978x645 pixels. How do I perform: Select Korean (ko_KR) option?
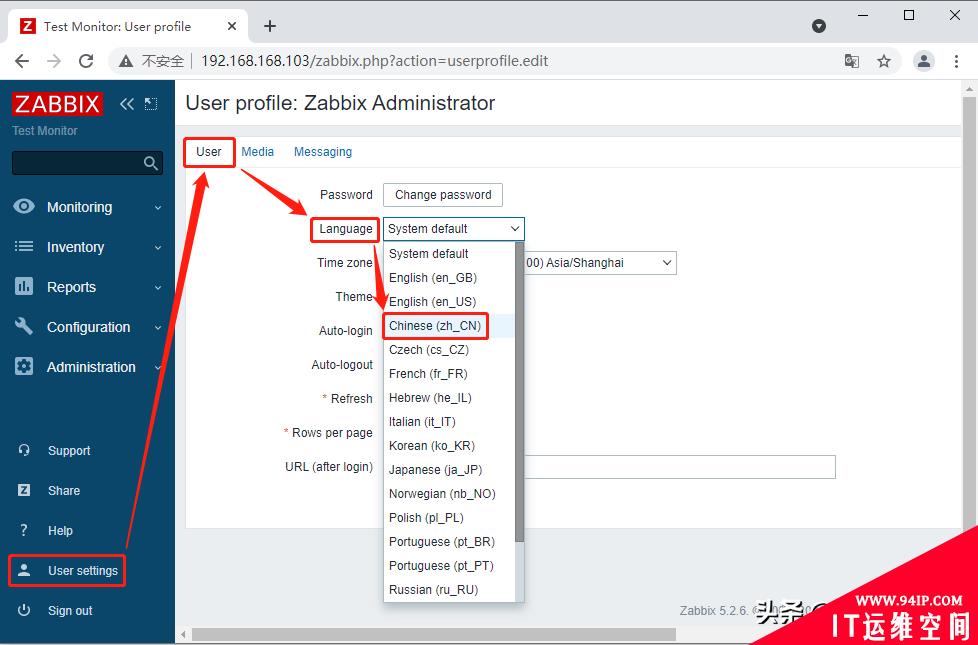coord(449,445)
